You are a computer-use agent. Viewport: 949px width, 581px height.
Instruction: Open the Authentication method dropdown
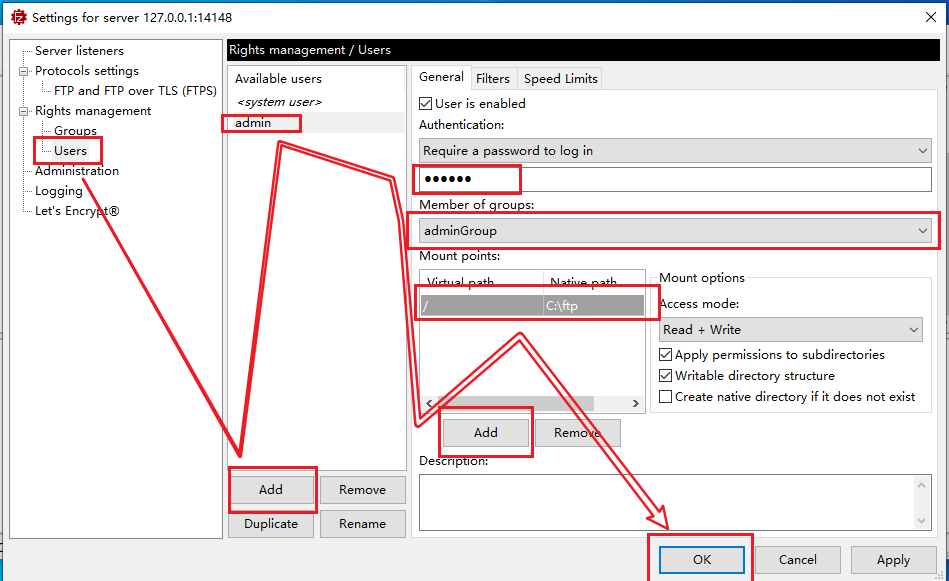pos(675,151)
